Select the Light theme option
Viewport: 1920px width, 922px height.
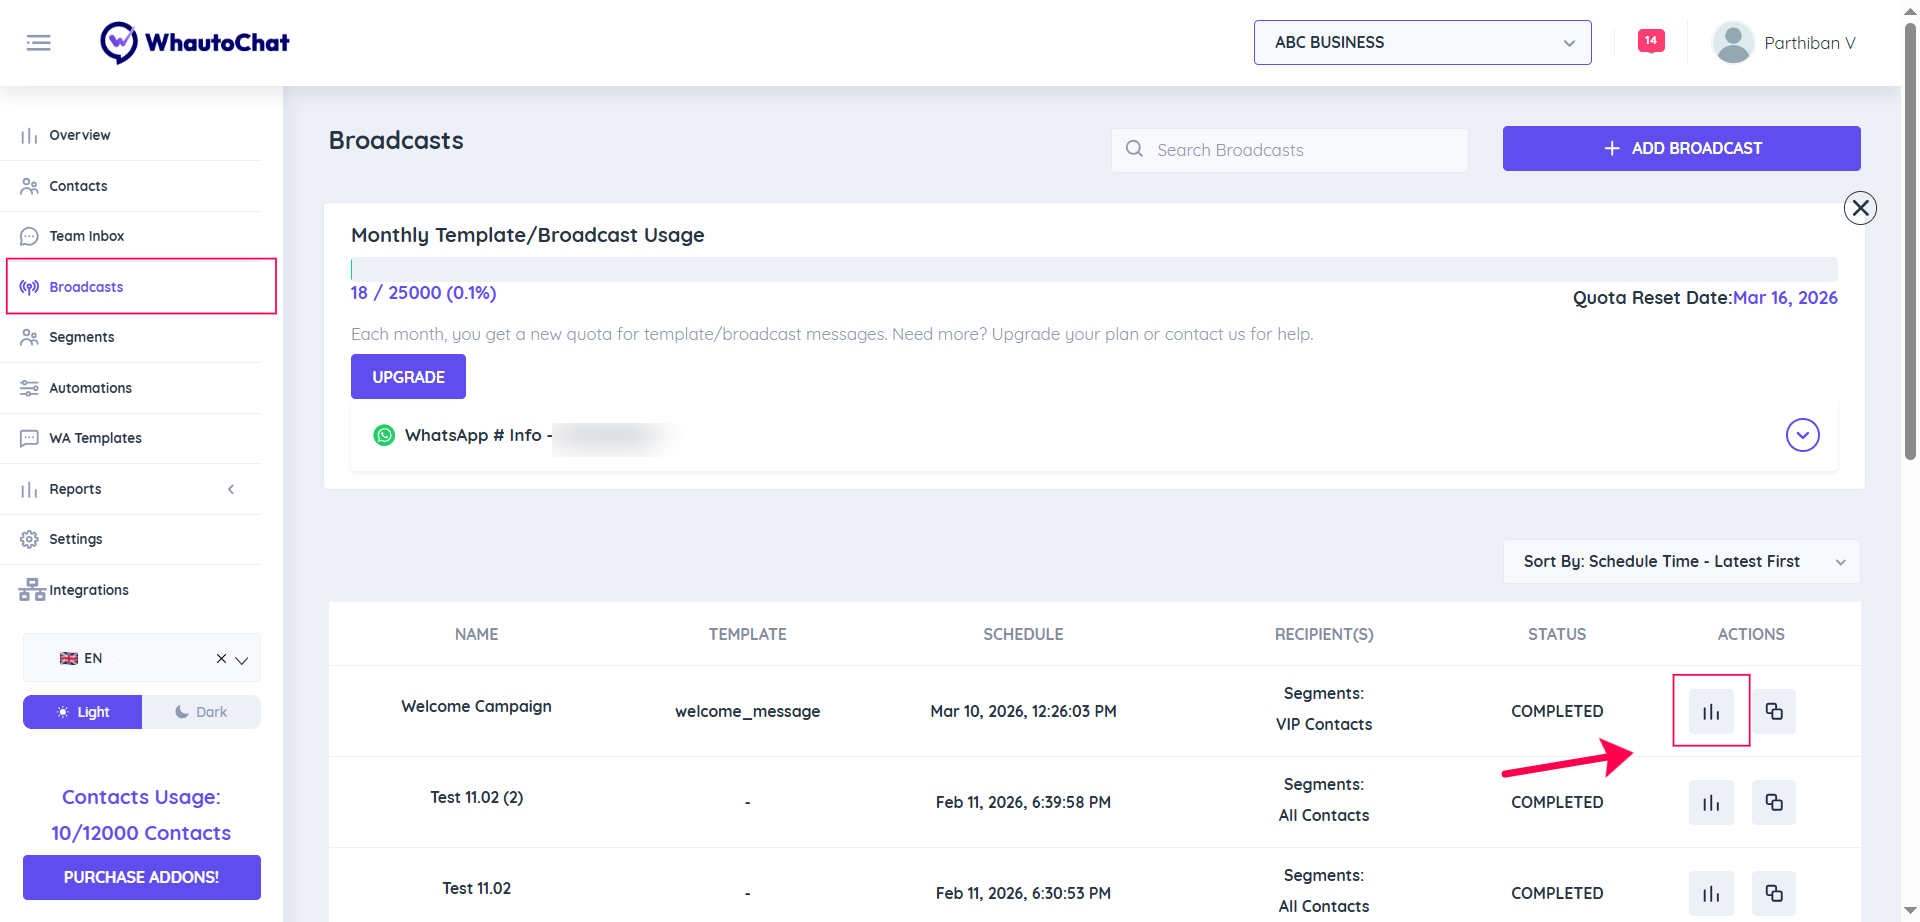click(x=82, y=711)
